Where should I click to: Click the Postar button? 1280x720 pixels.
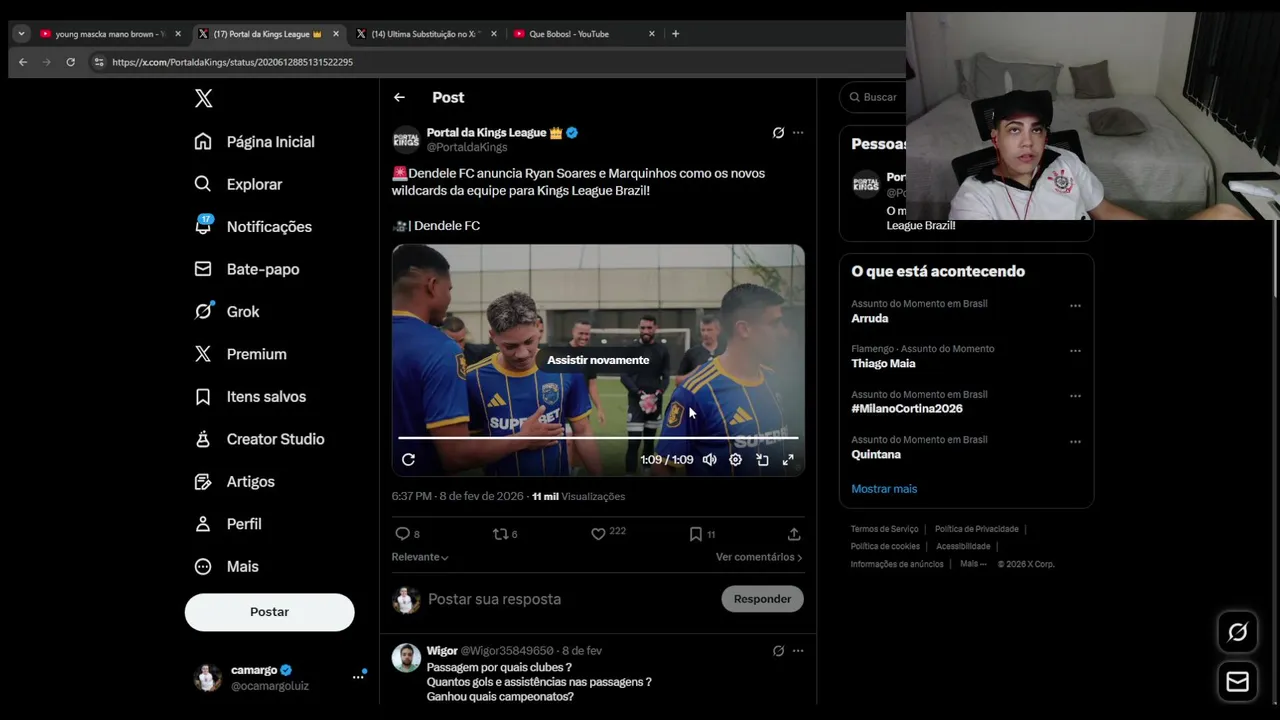(269, 612)
